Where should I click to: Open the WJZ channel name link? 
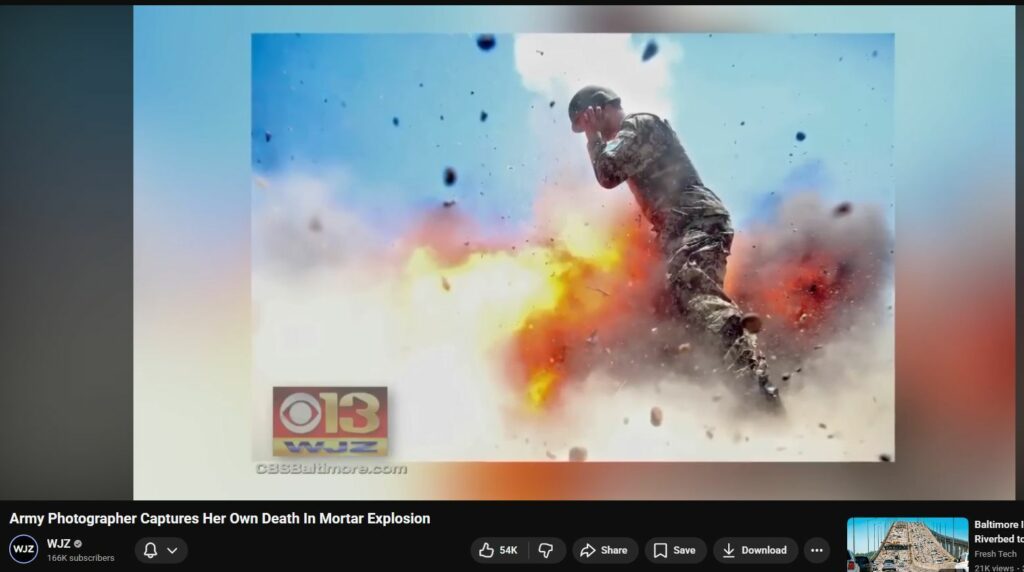tap(58, 544)
